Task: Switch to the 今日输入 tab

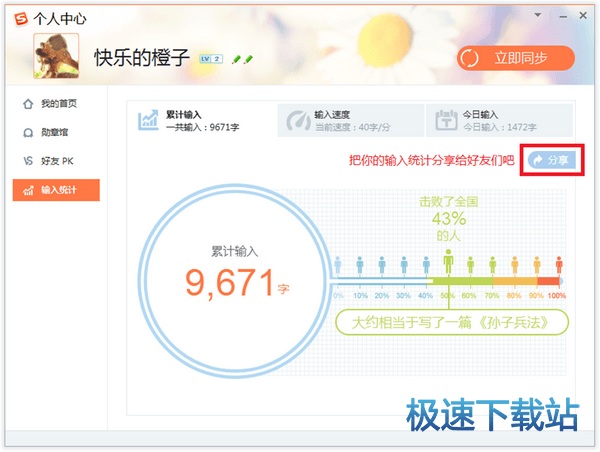Action: tap(499, 120)
